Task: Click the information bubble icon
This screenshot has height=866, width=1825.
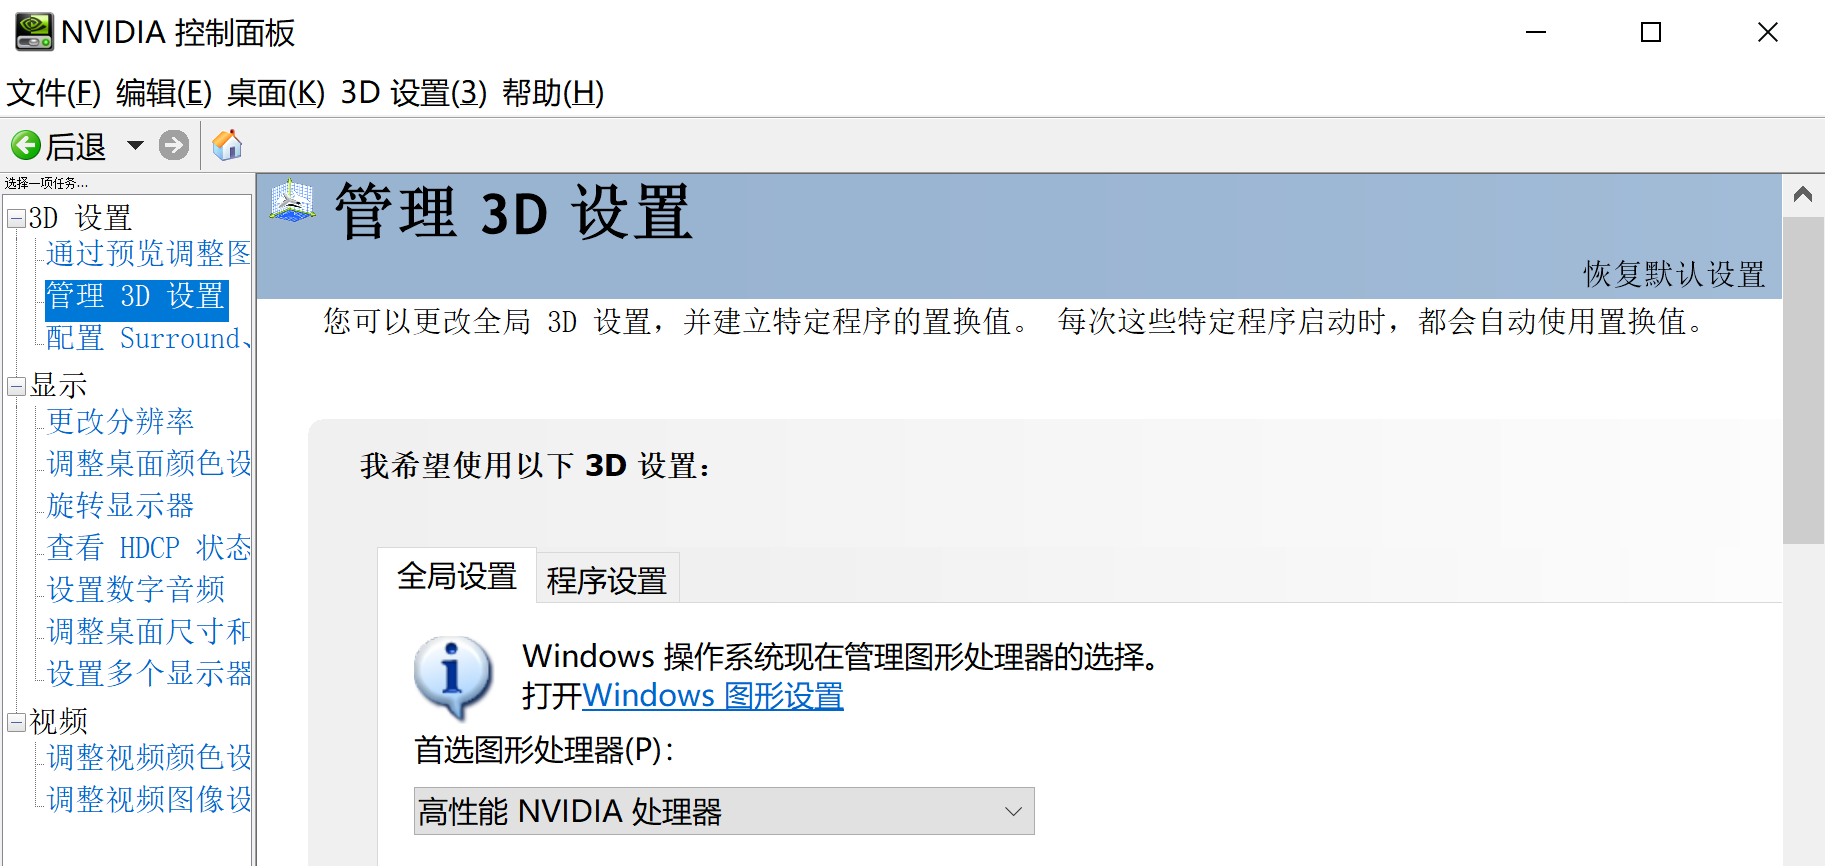Action: pyautogui.click(x=452, y=676)
